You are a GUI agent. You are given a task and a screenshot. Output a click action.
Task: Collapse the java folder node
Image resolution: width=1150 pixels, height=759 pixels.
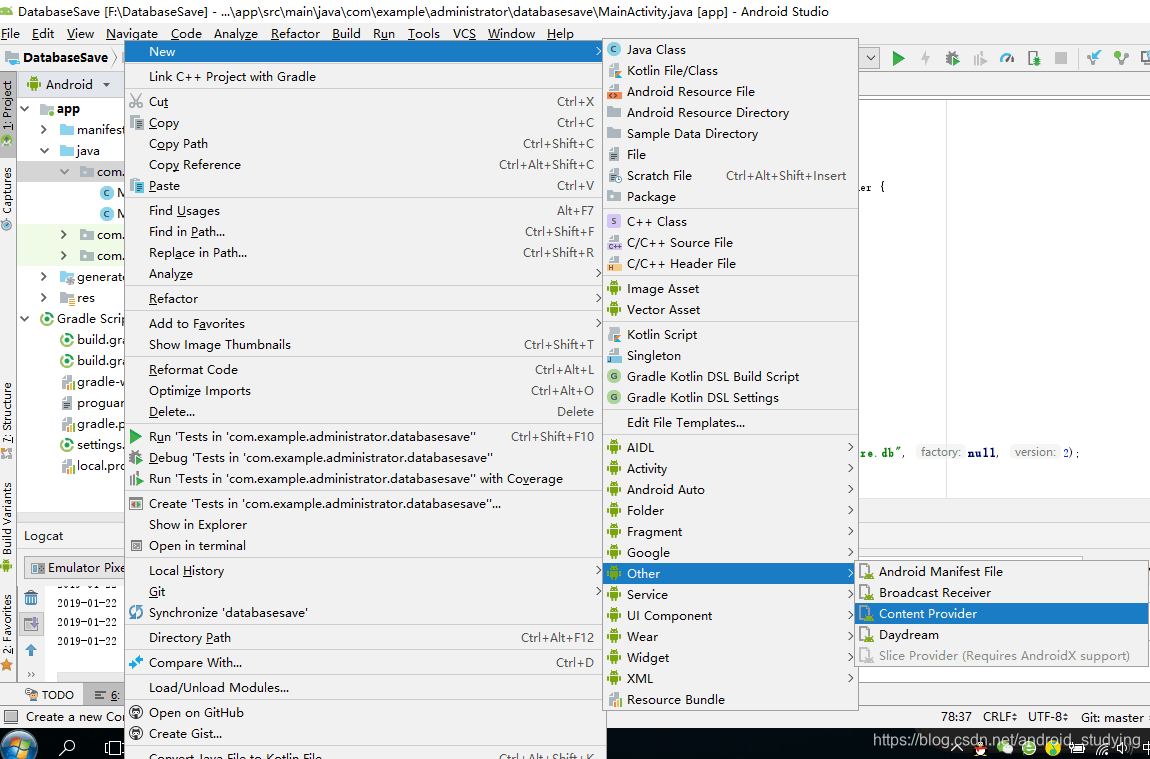(x=45, y=150)
